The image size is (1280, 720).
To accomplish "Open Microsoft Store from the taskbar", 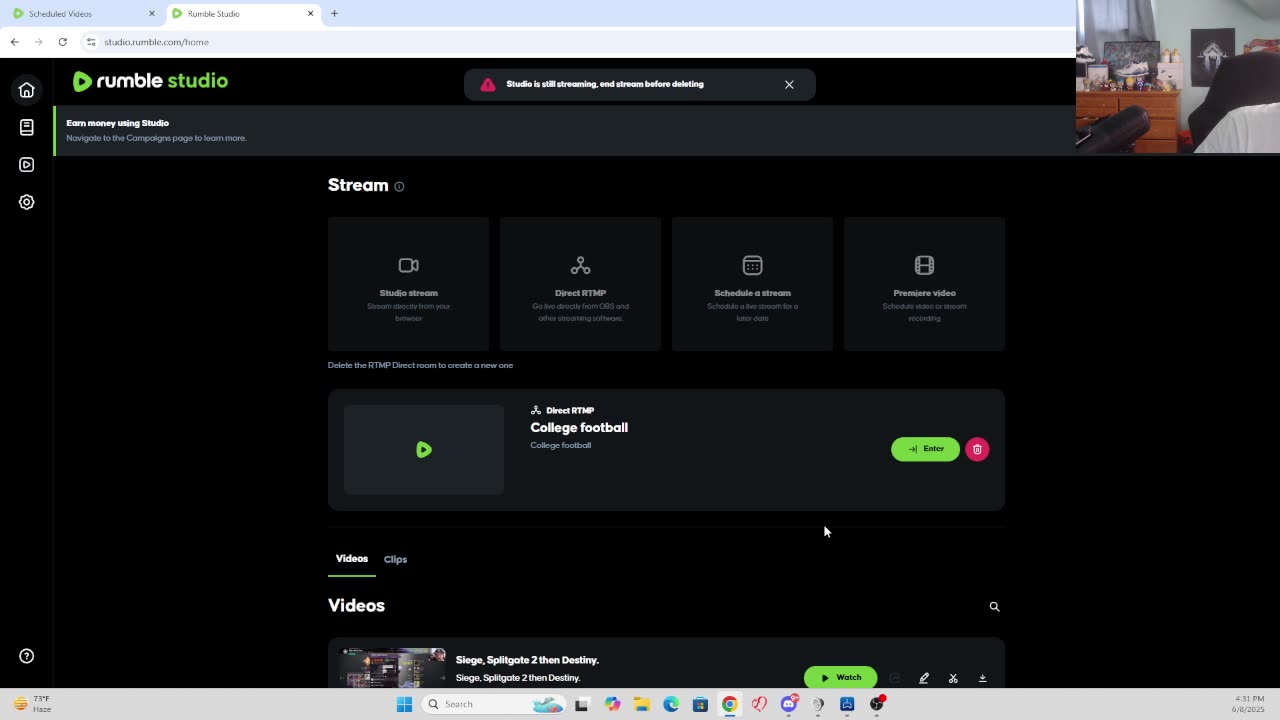I will coord(700,704).
